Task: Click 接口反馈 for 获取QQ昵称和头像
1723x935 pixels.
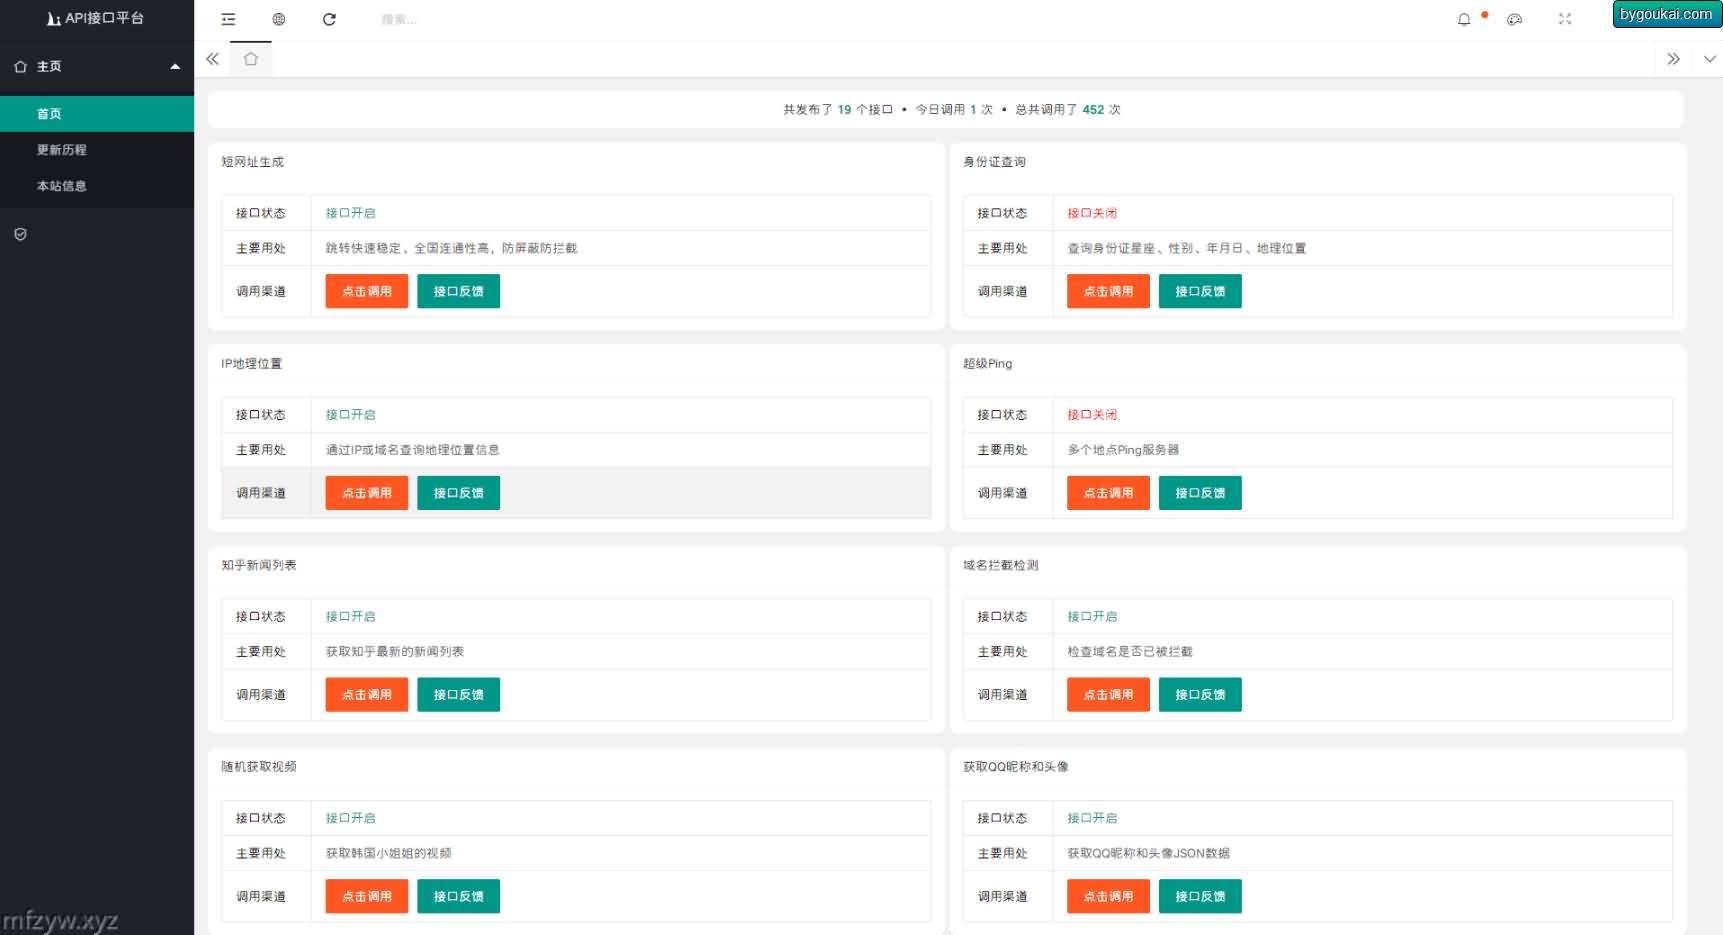Action: point(1199,896)
